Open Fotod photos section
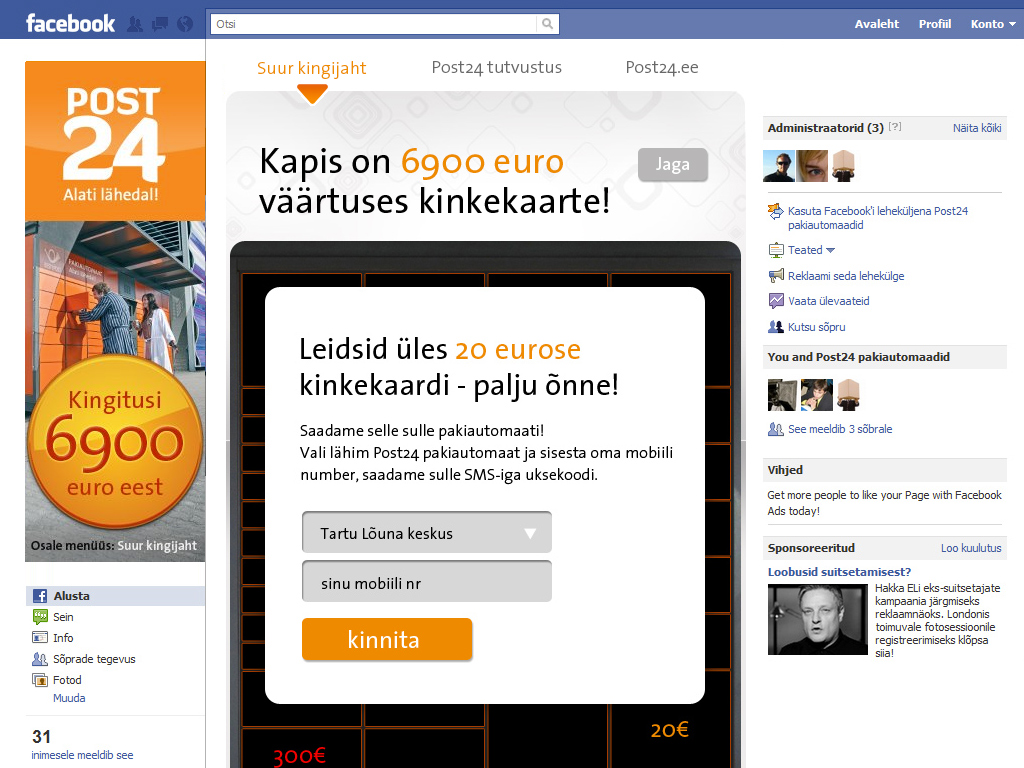This screenshot has height=768, width=1024. tap(67, 680)
